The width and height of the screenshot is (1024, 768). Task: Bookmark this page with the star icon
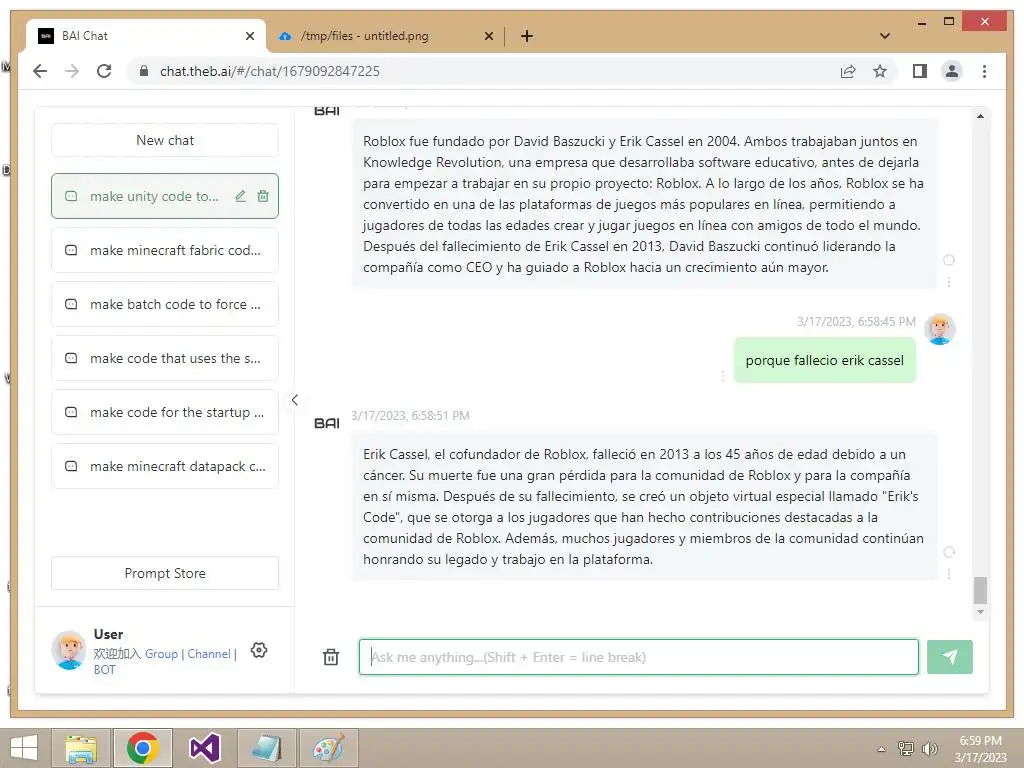click(880, 71)
